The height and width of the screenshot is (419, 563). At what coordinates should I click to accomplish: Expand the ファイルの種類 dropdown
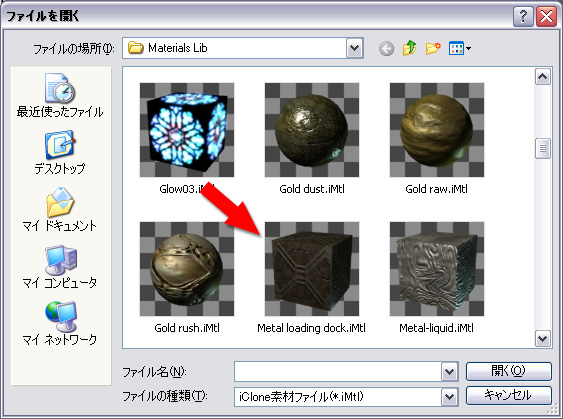[450, 397]
